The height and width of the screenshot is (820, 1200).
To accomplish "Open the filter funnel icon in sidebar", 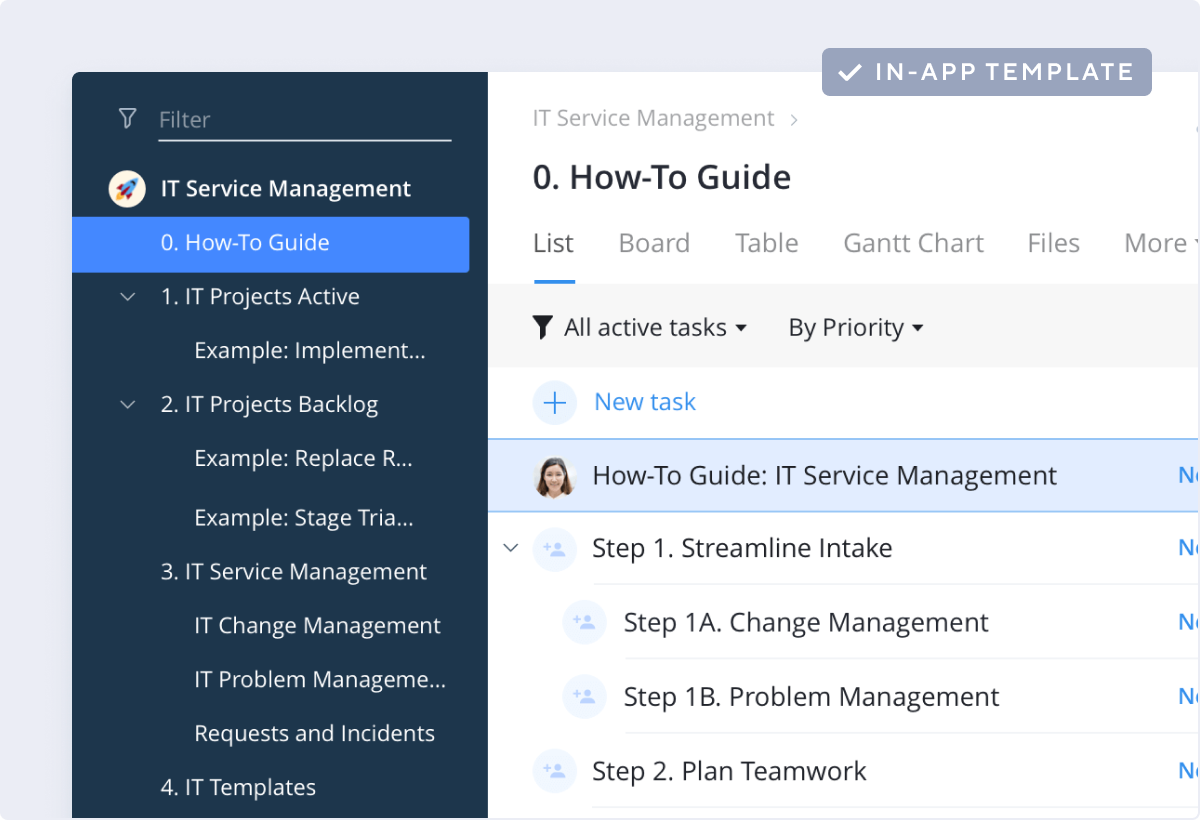I will click(127, 118).
